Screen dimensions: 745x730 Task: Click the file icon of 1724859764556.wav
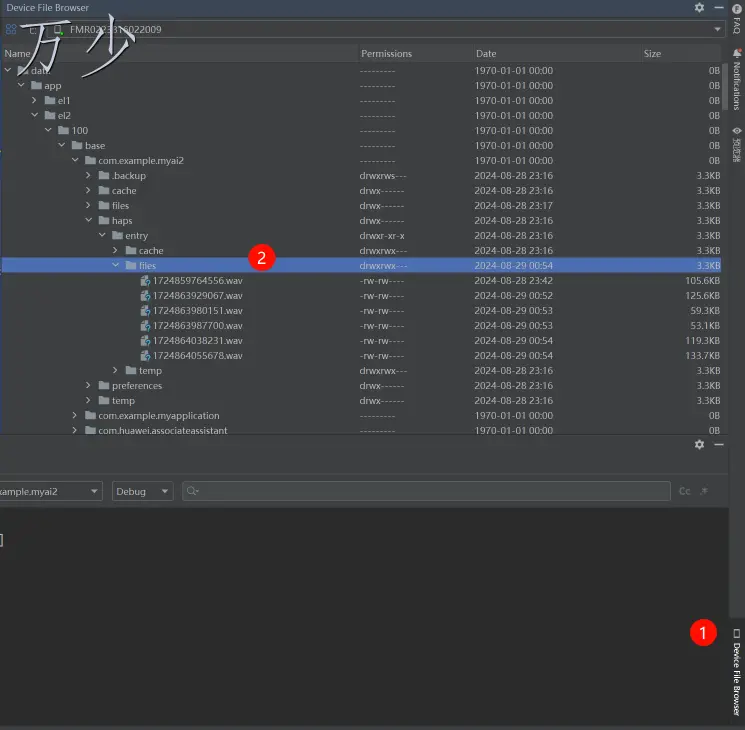[145, 281]
